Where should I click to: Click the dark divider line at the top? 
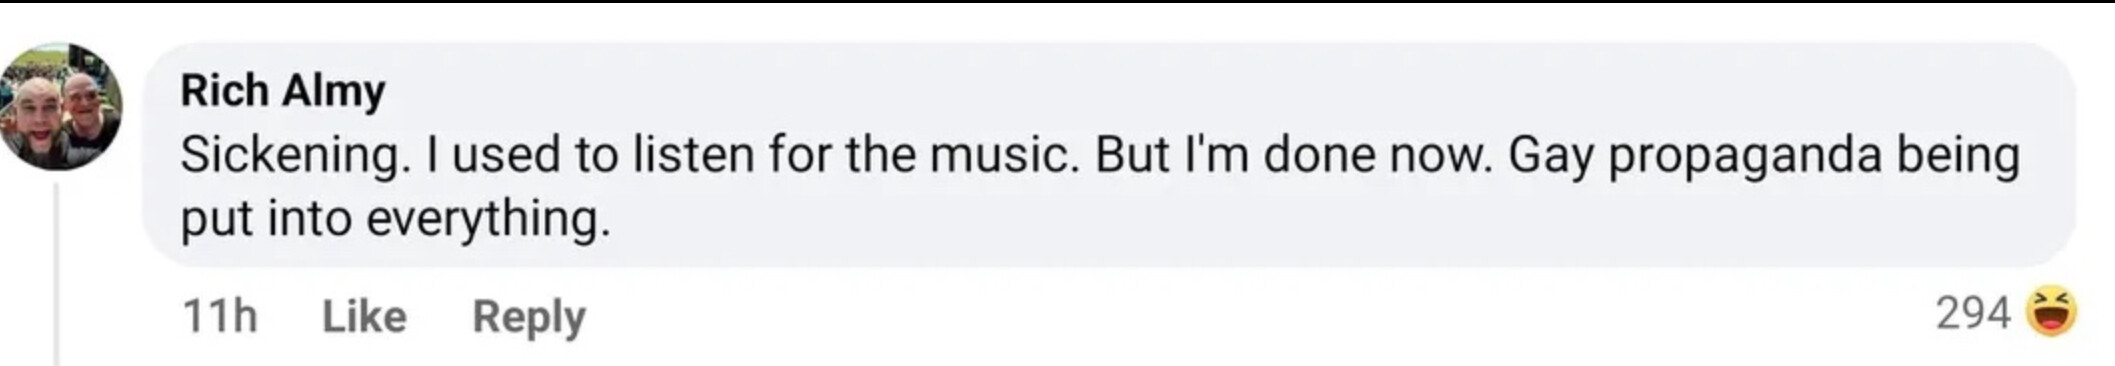(1057, 2)
